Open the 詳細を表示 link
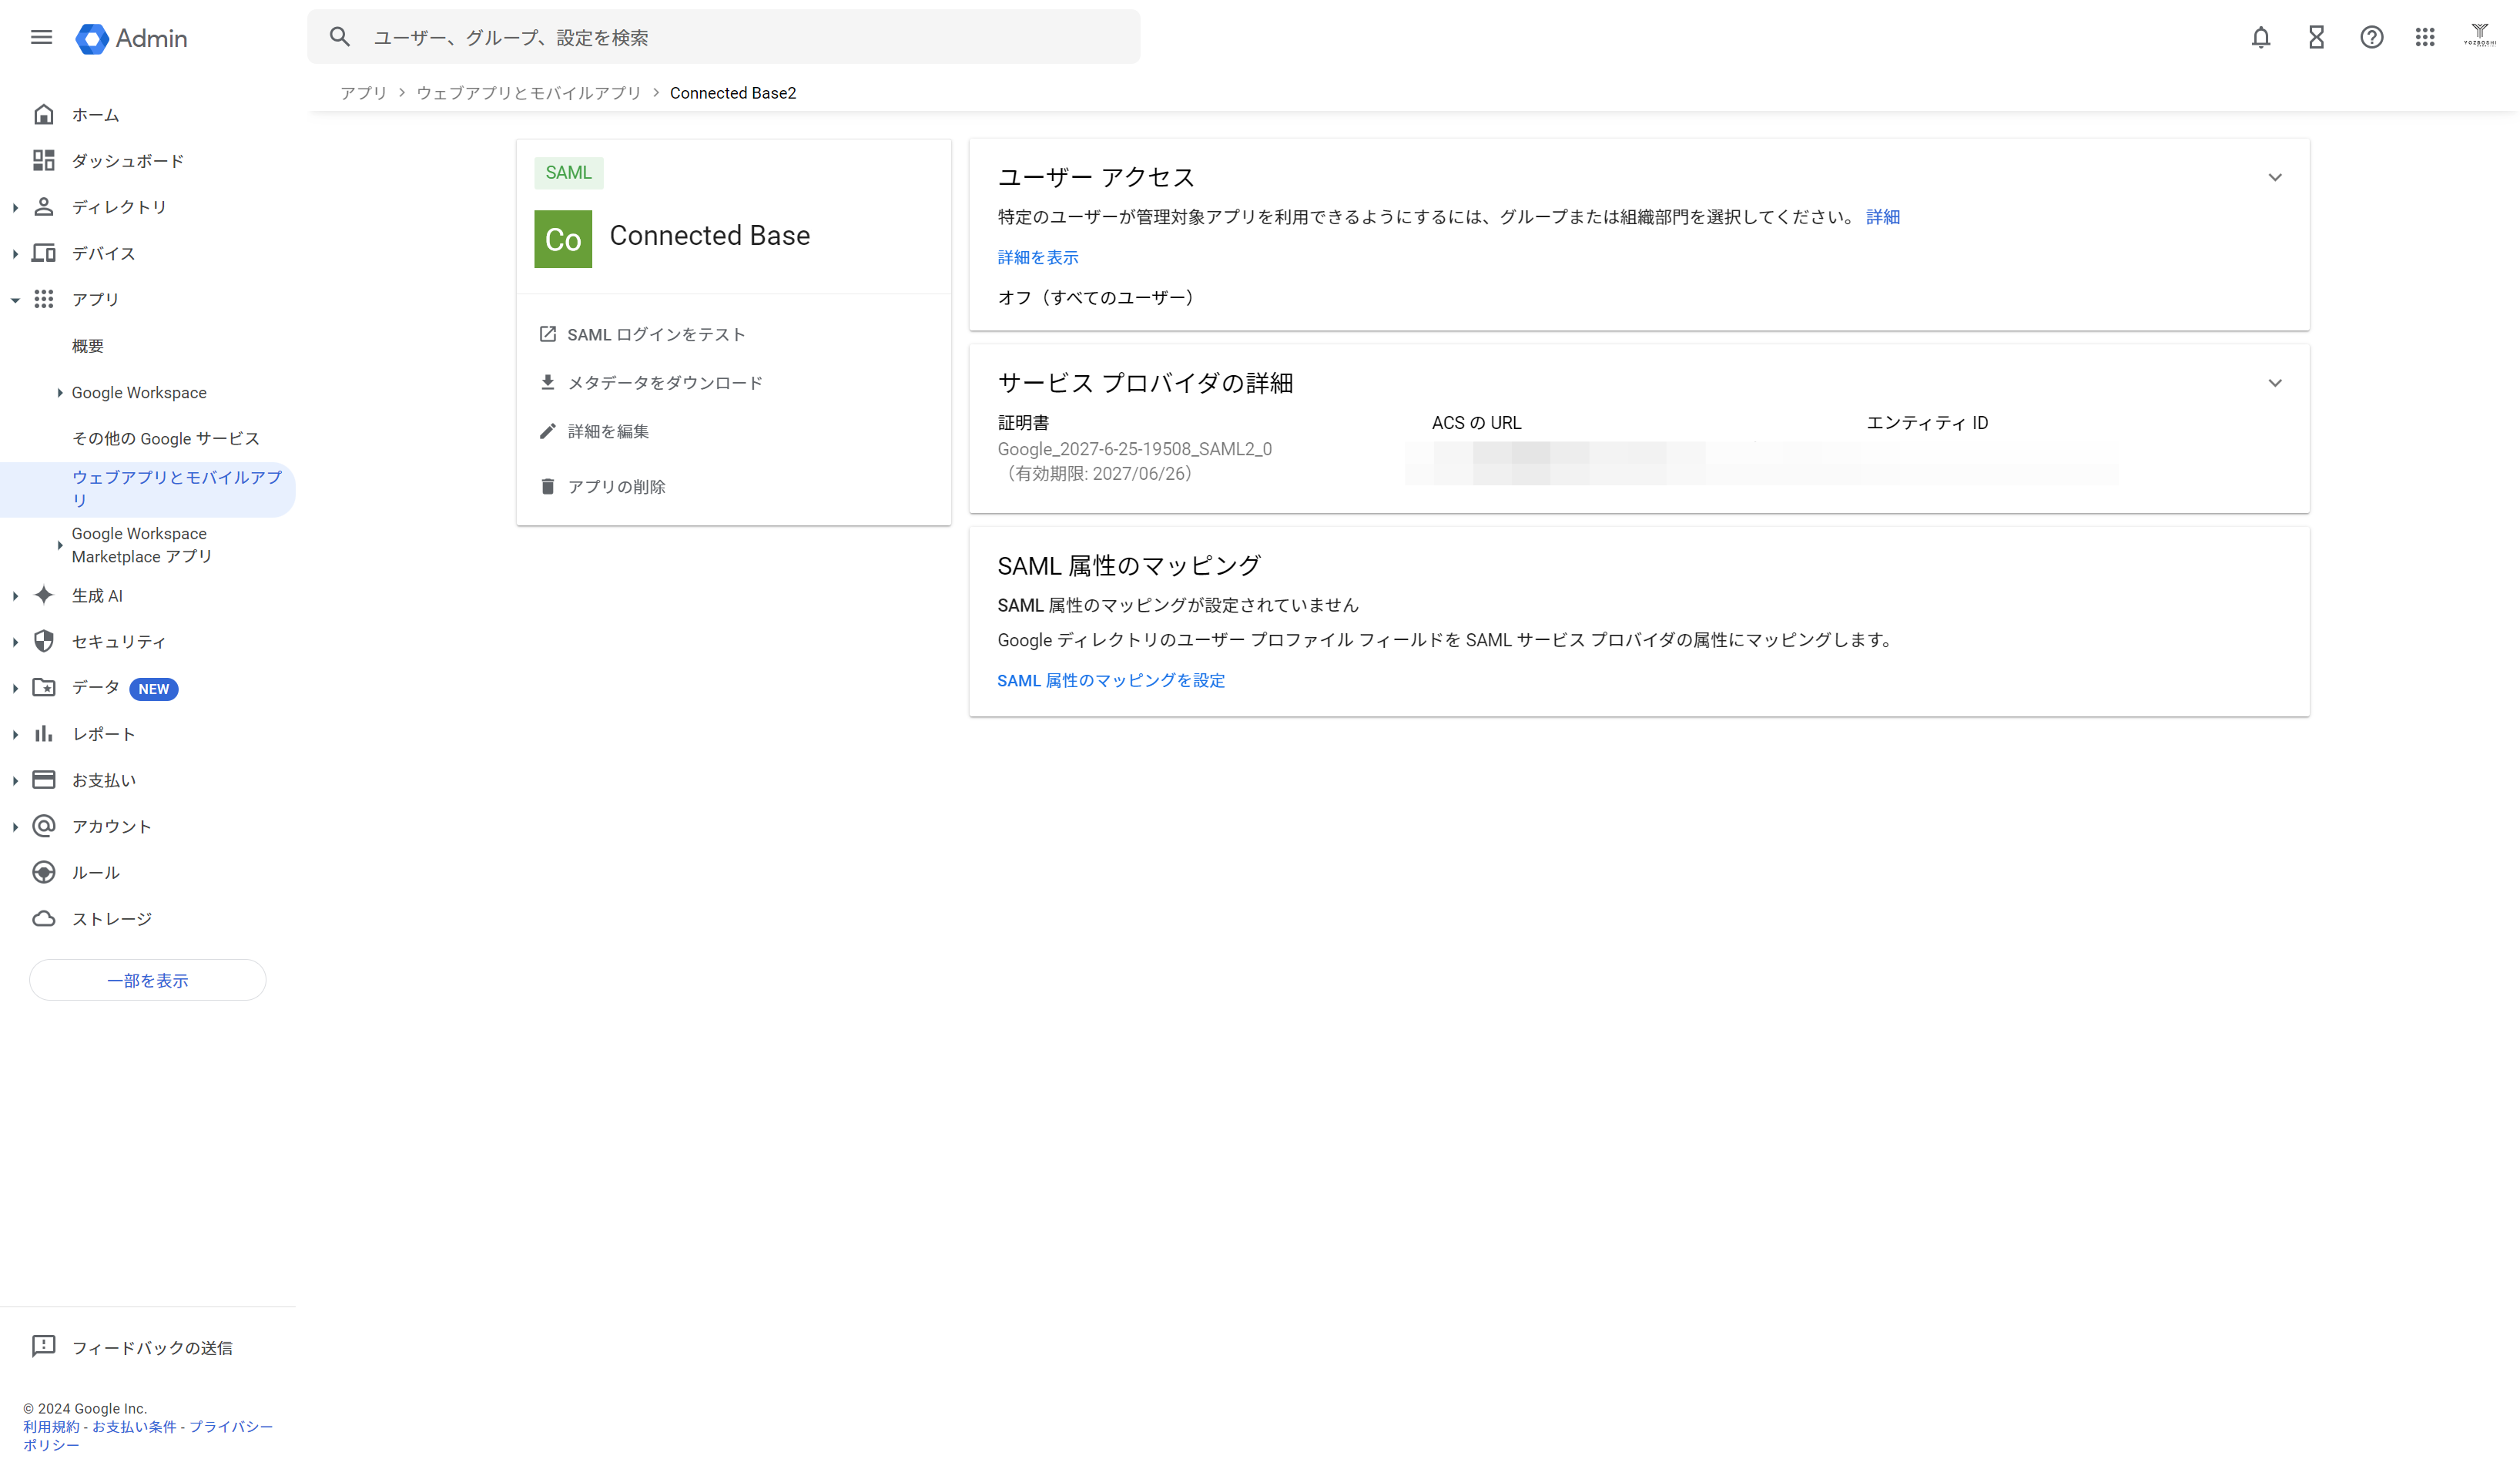 [1038, 257]
